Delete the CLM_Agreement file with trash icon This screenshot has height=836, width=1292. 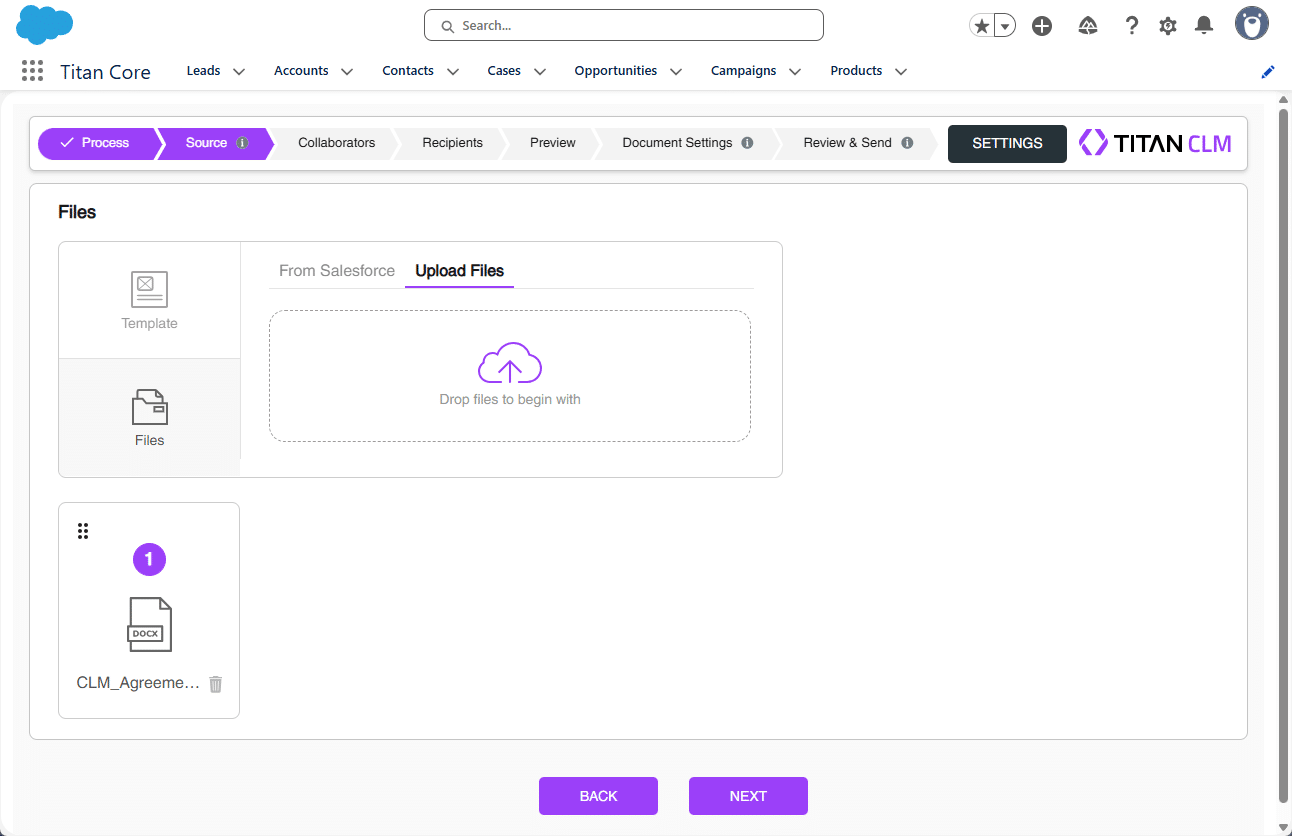pos(215,683)
